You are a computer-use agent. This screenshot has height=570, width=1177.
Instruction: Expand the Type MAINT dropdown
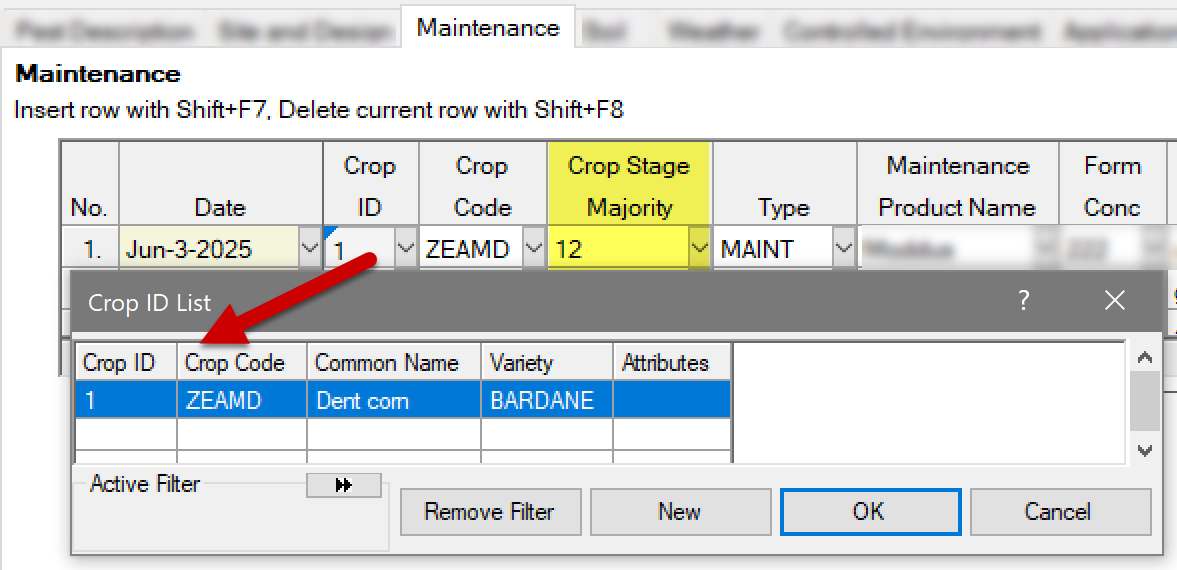click(x=844, y=249)
